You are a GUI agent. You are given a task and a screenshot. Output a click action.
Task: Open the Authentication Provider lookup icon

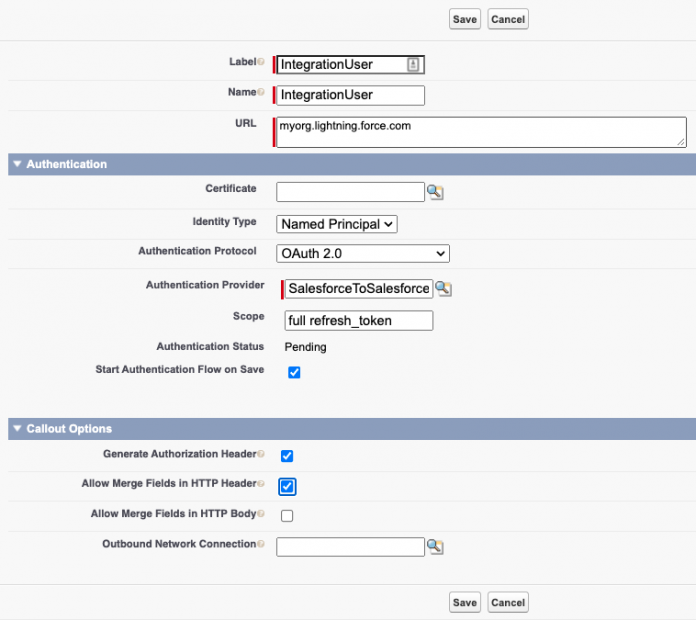pyautogui.click(x=443, y=289)
